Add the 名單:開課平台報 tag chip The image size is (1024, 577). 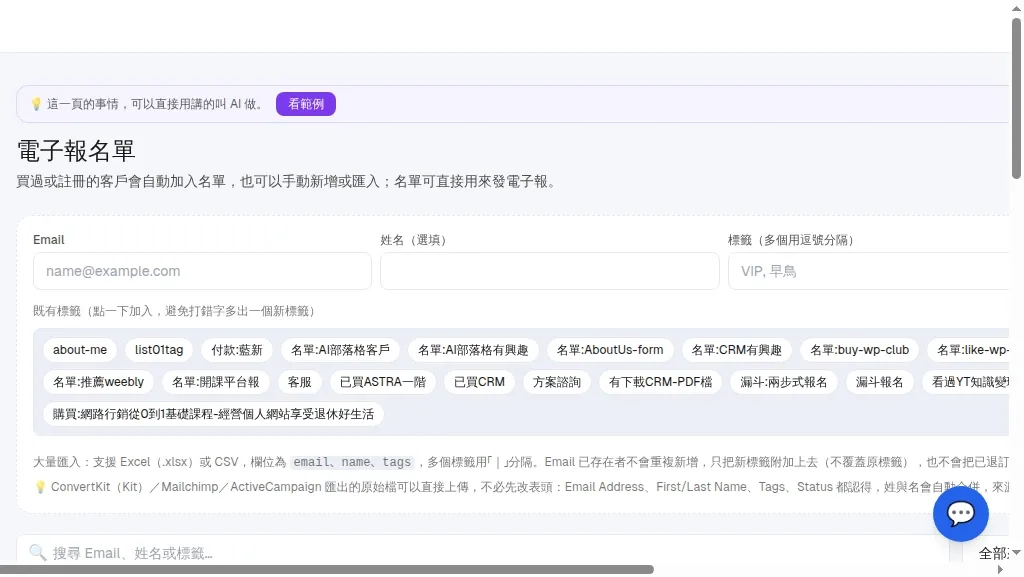[x=216, y=382]
